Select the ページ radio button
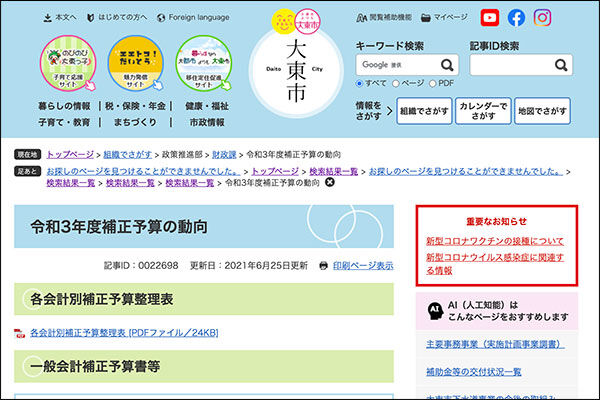 point(396,83)
